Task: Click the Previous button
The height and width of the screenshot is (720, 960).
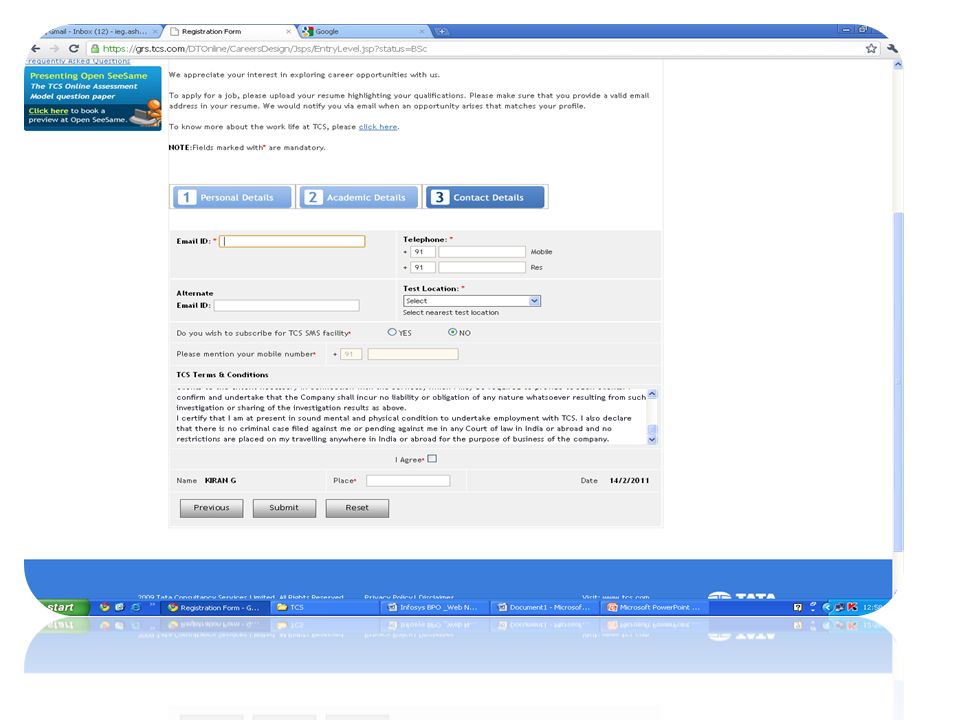Action: coord(211,508)
